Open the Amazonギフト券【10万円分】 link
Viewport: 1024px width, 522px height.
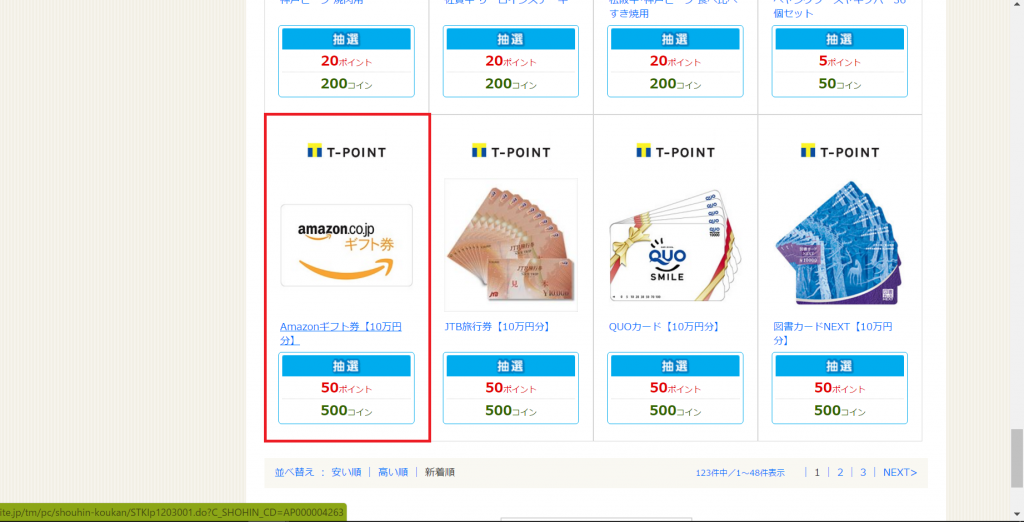pyautogui.click(x=341, y=333)
